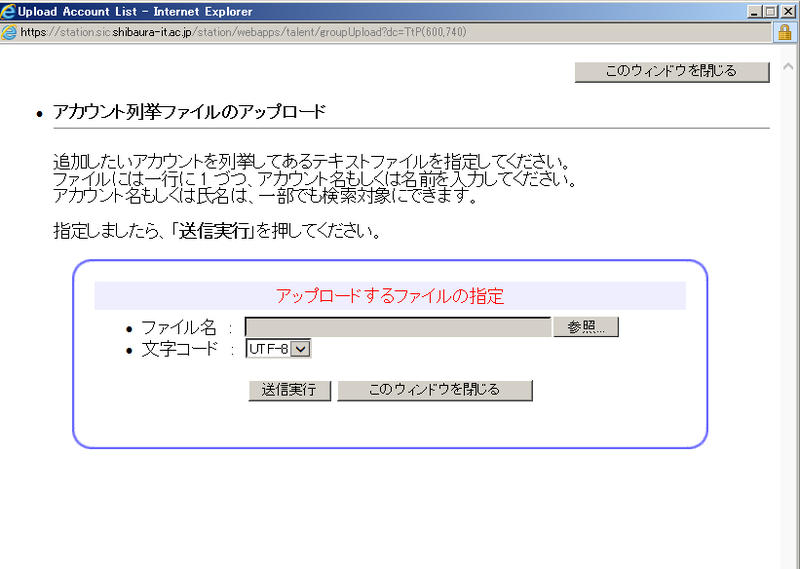The height and width of the screenshot is (569, 800).
Task: Click the top このウィンドウを閉じる button
Action: click(671, 71)
